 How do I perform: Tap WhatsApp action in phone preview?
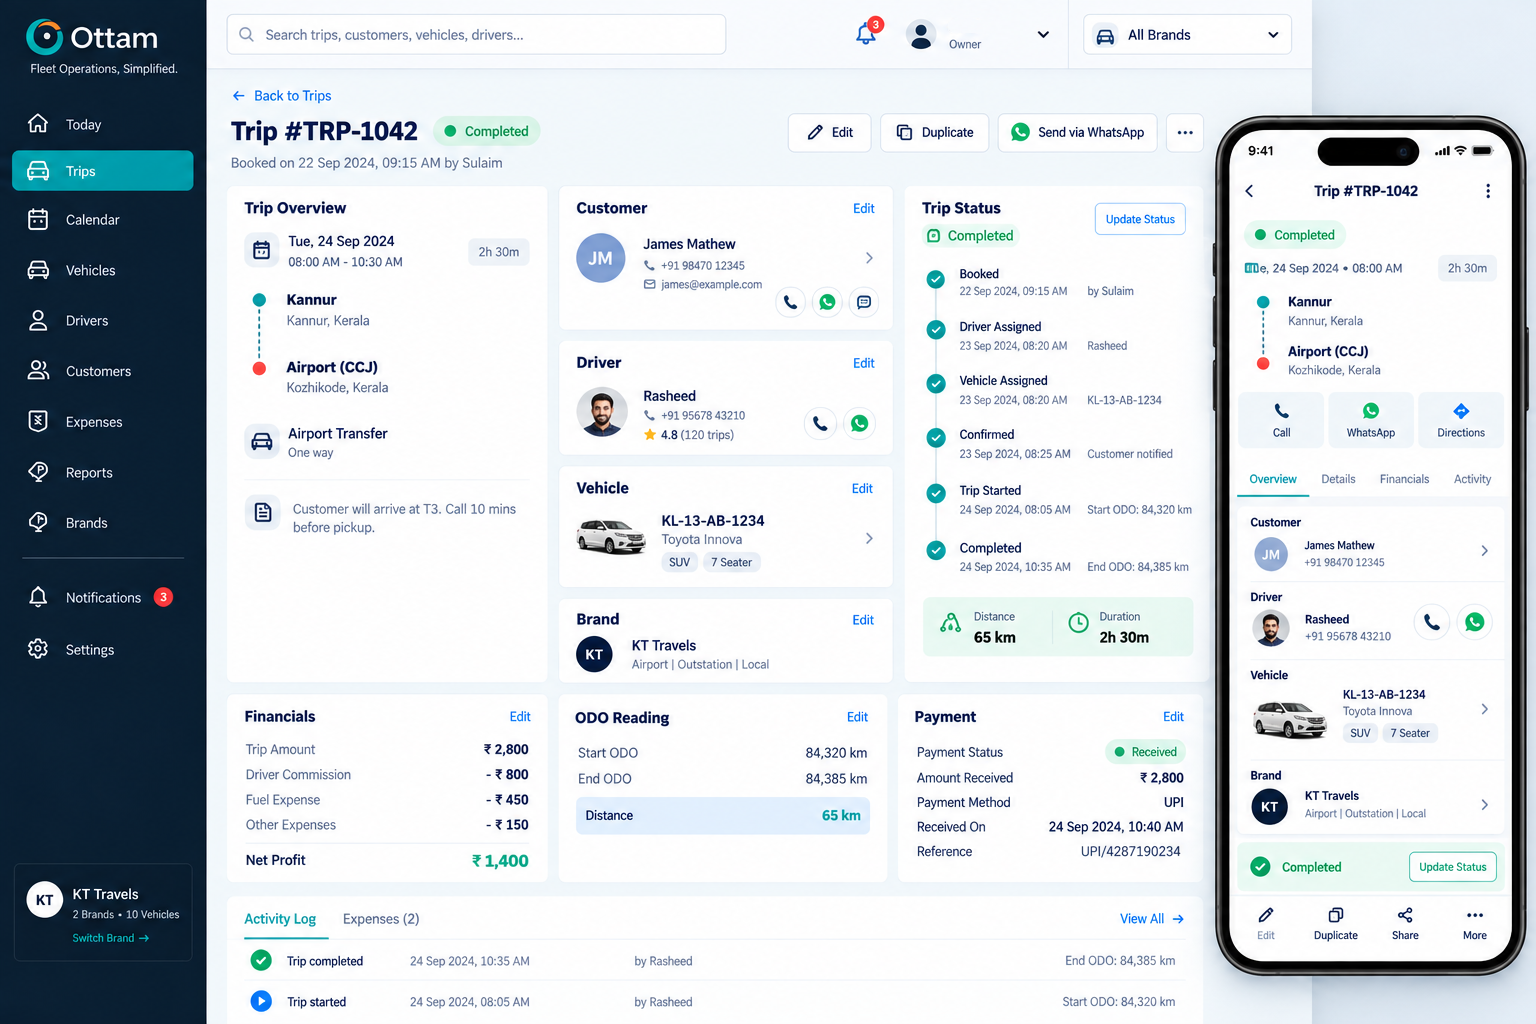[x=1371, y=420]
